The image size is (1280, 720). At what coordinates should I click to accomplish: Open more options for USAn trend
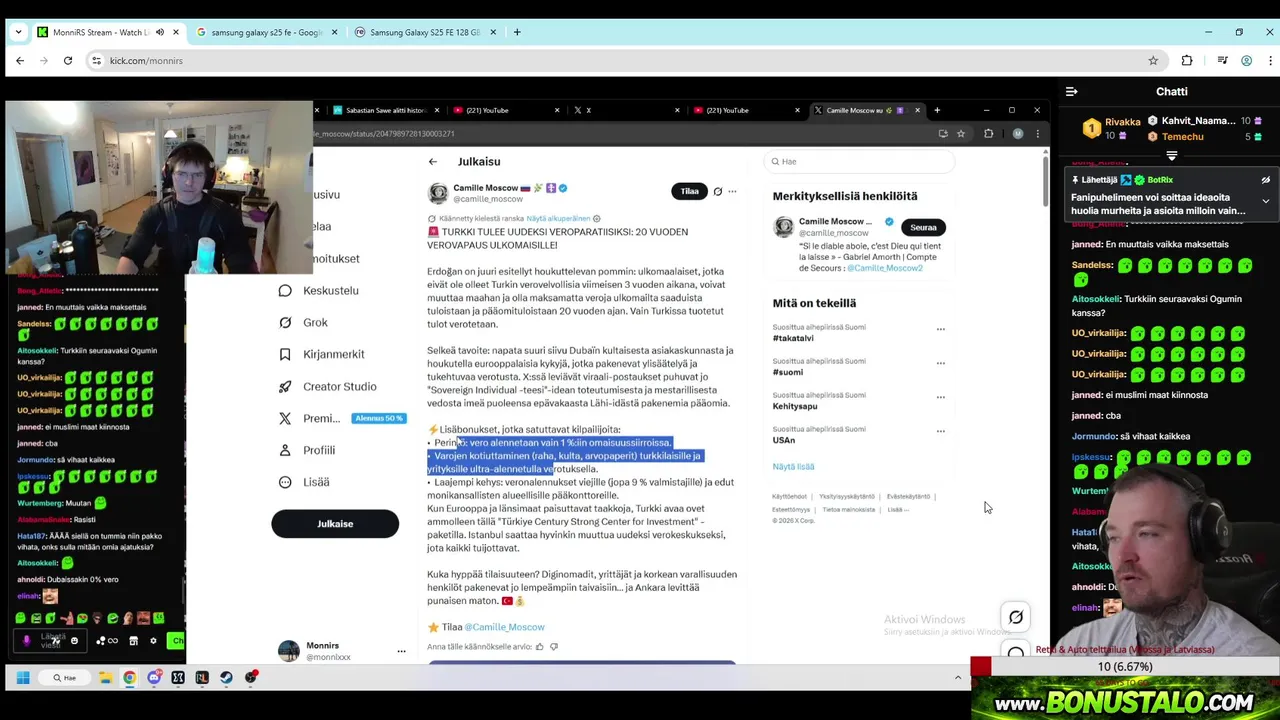pos(940,431)
